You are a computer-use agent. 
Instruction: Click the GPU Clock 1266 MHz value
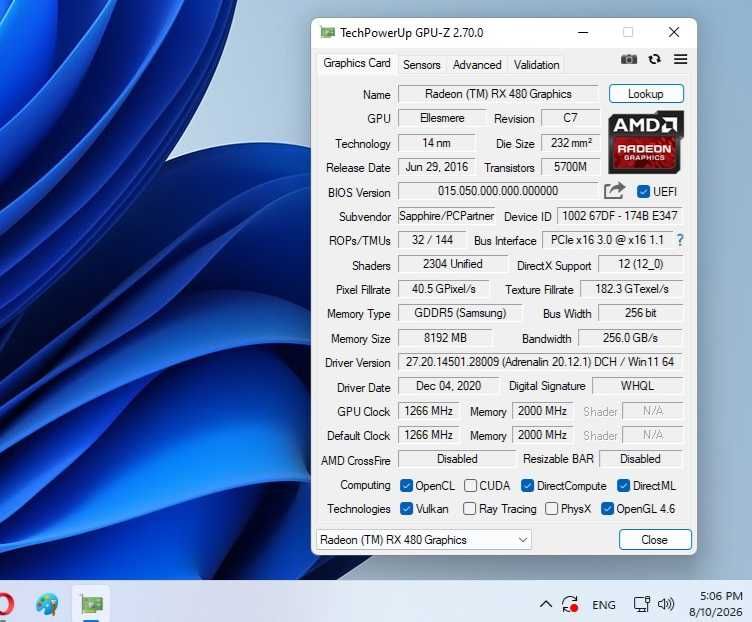pos(428,411)
